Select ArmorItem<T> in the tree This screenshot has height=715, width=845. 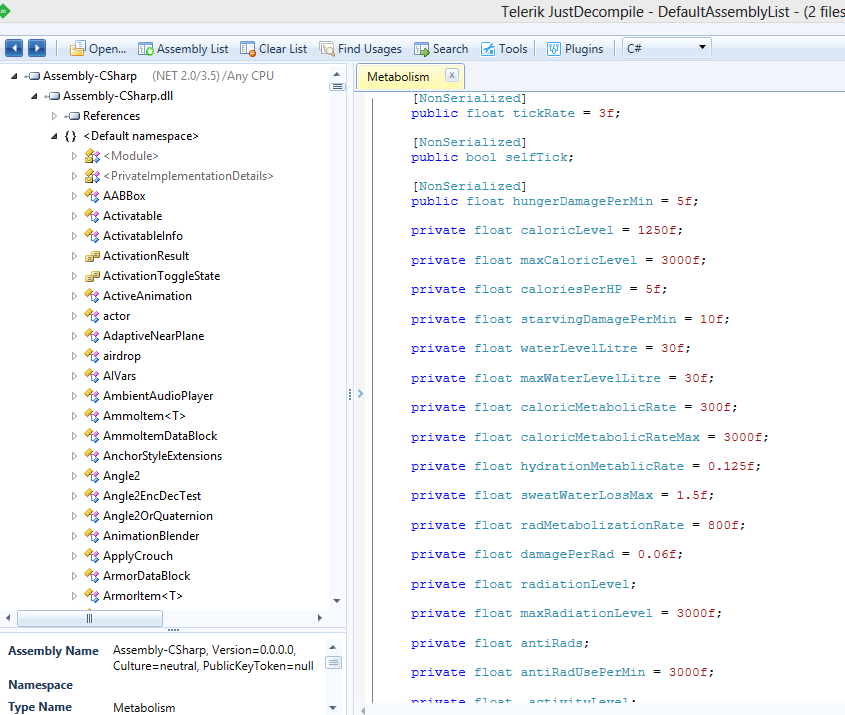(143, 596)
